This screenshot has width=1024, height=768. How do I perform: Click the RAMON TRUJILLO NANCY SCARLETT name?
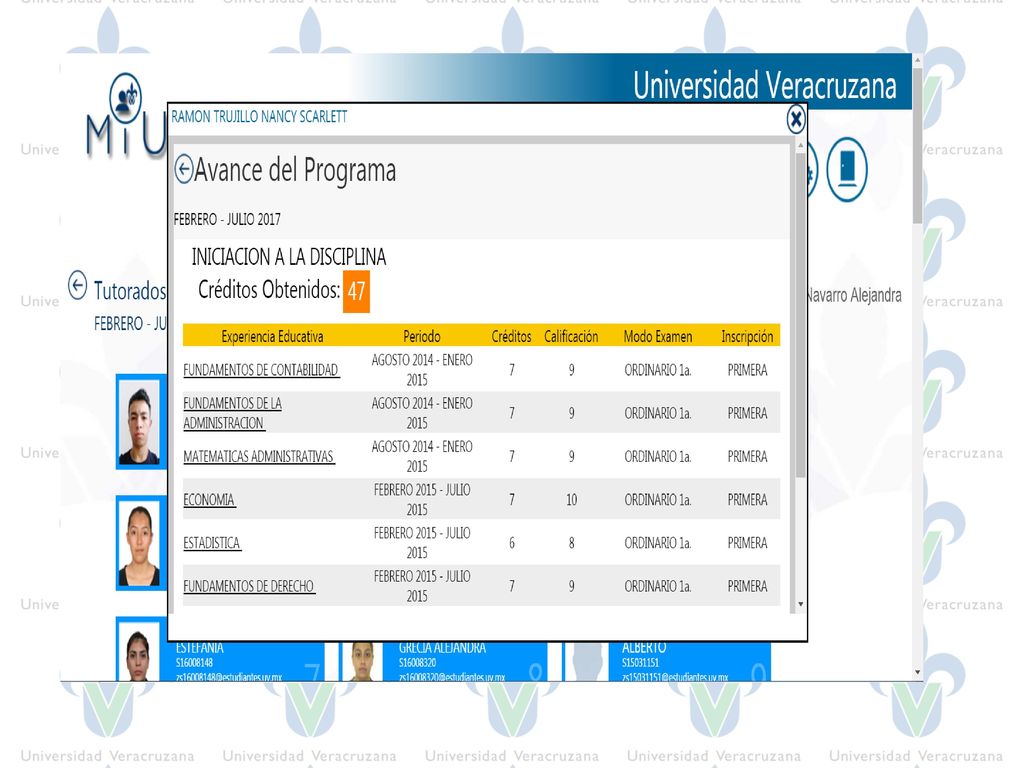coord(259,117)
